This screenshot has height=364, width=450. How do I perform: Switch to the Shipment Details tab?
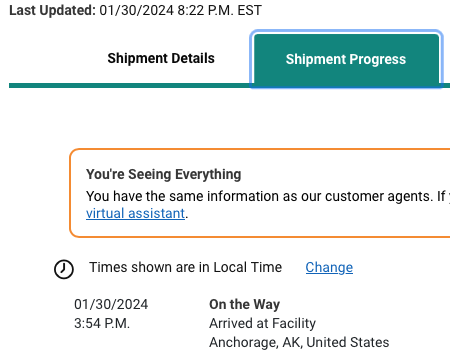click(161, 58)
